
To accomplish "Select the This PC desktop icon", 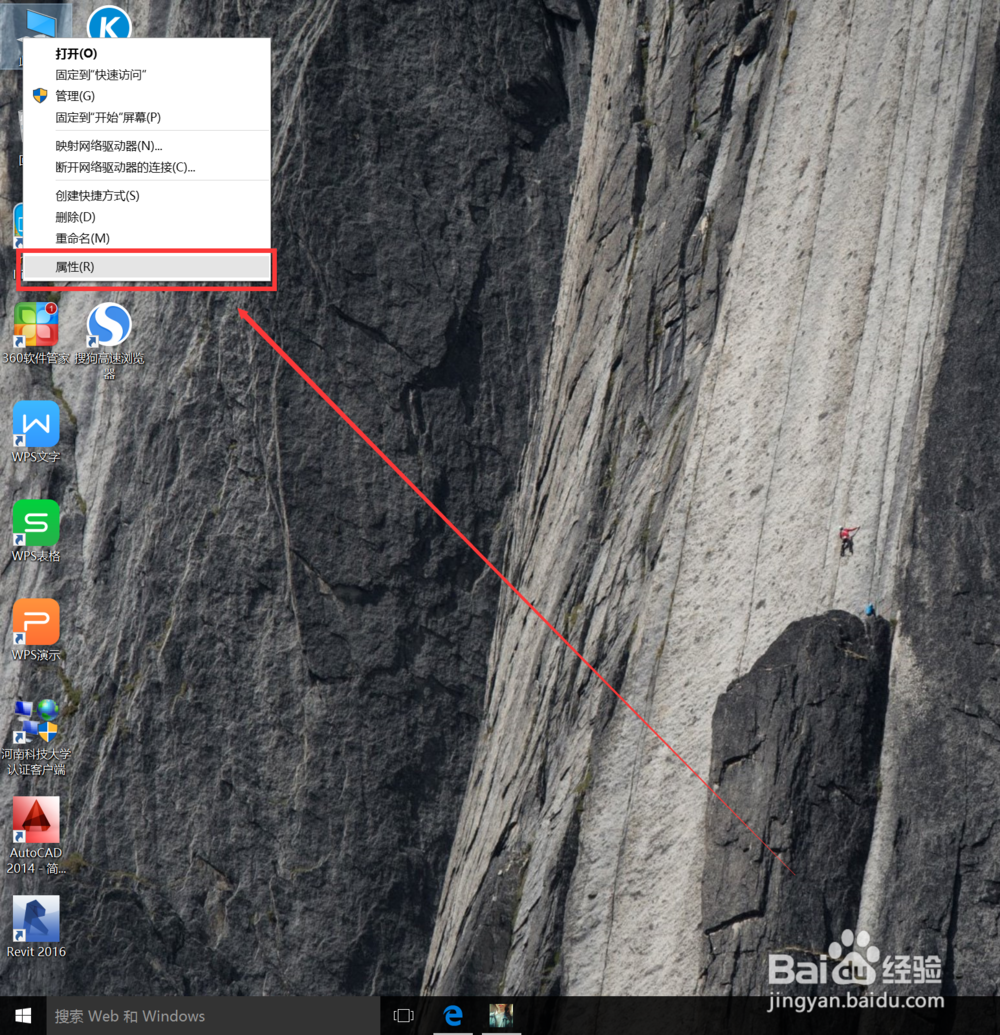I will coord(41,22).
